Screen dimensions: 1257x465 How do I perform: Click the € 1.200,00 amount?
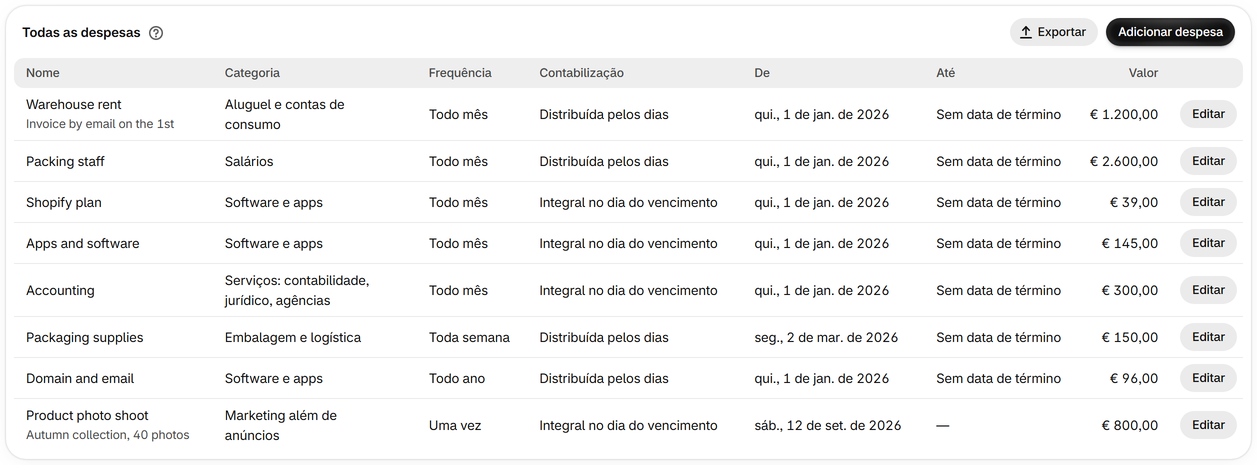click(x=1124, y=114)
